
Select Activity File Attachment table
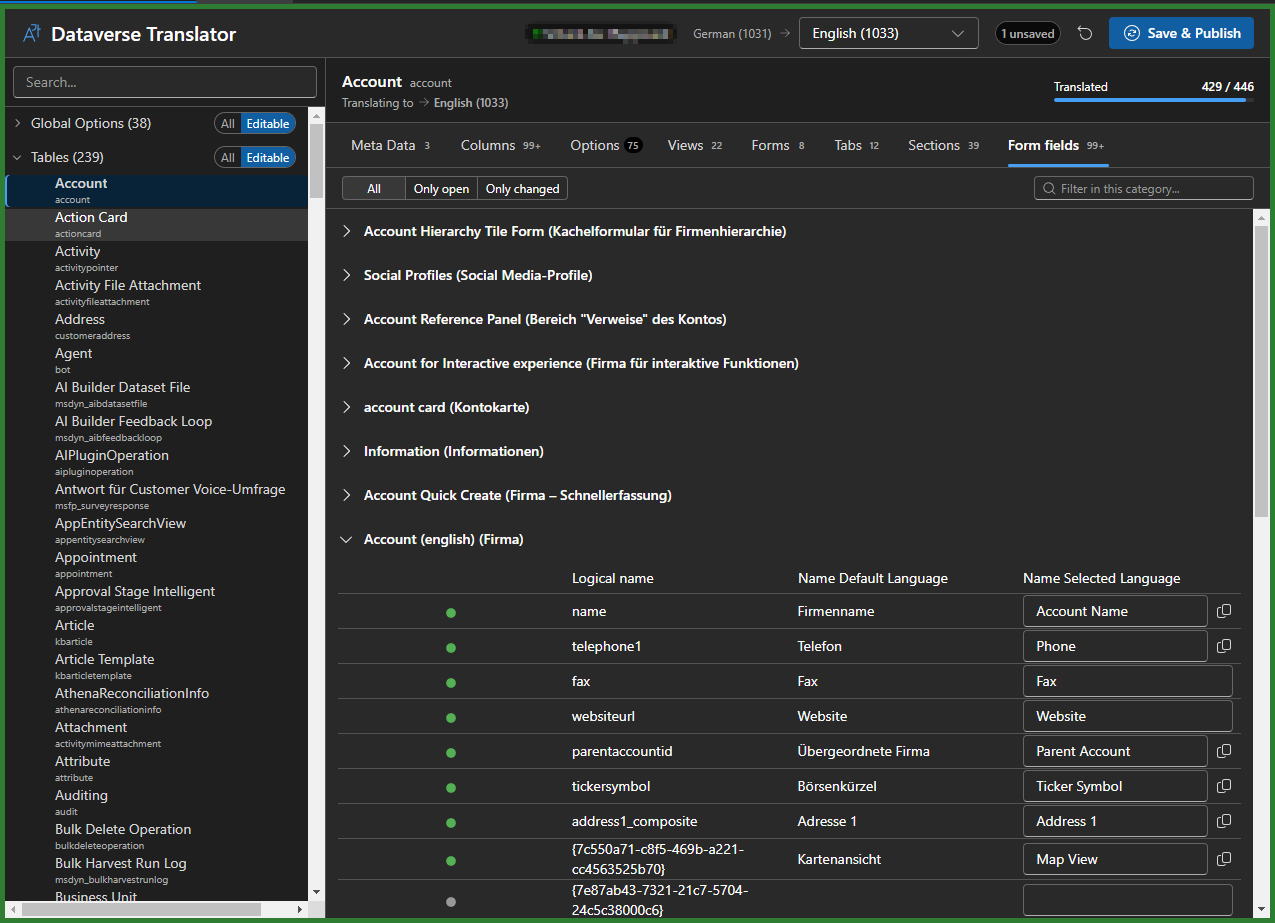157,292
